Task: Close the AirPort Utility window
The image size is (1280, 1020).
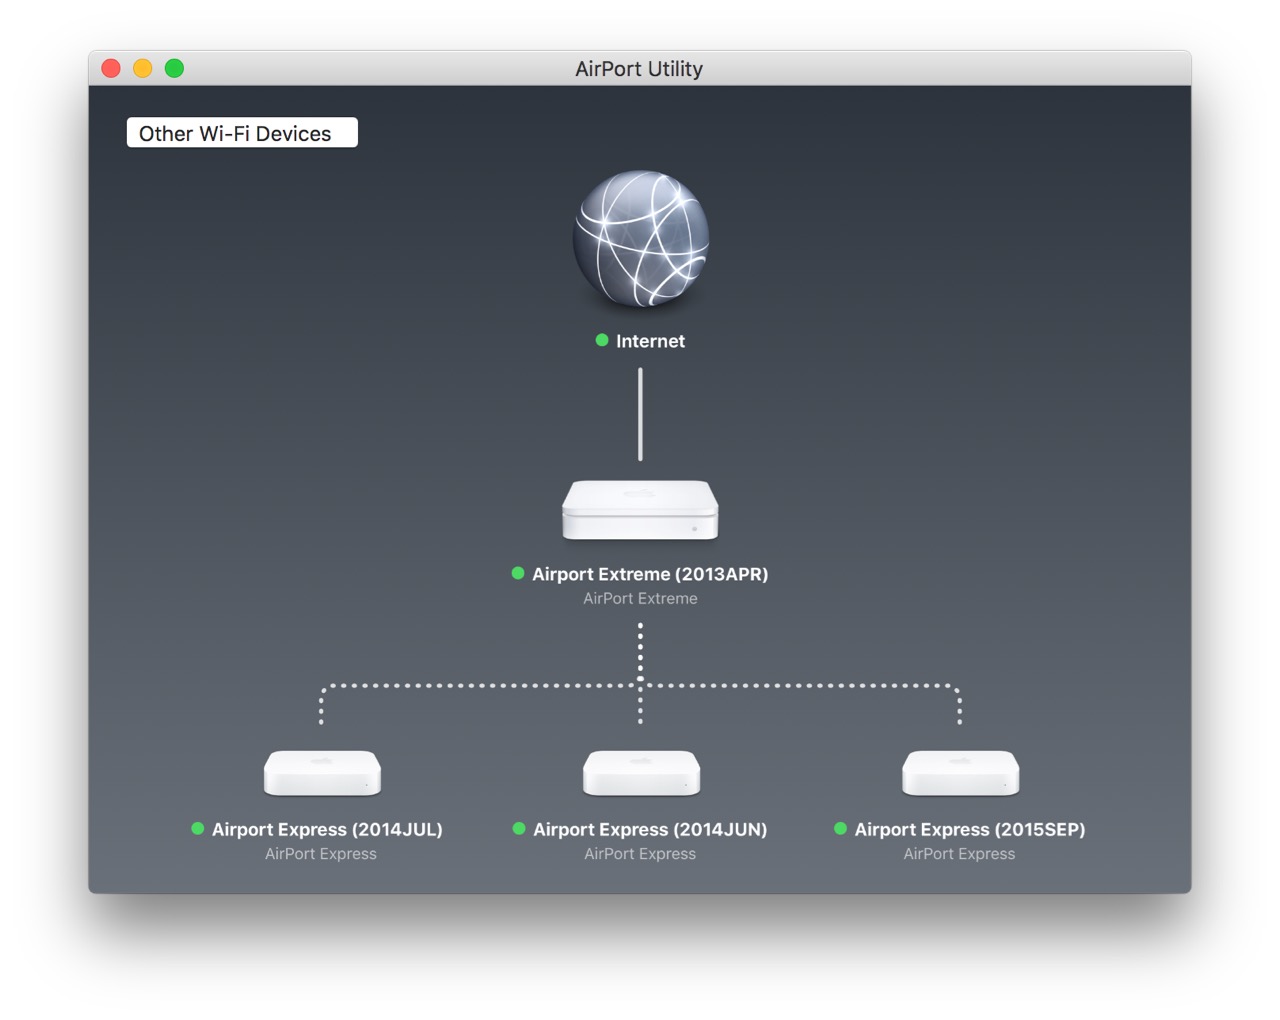Action: point(111,68)
